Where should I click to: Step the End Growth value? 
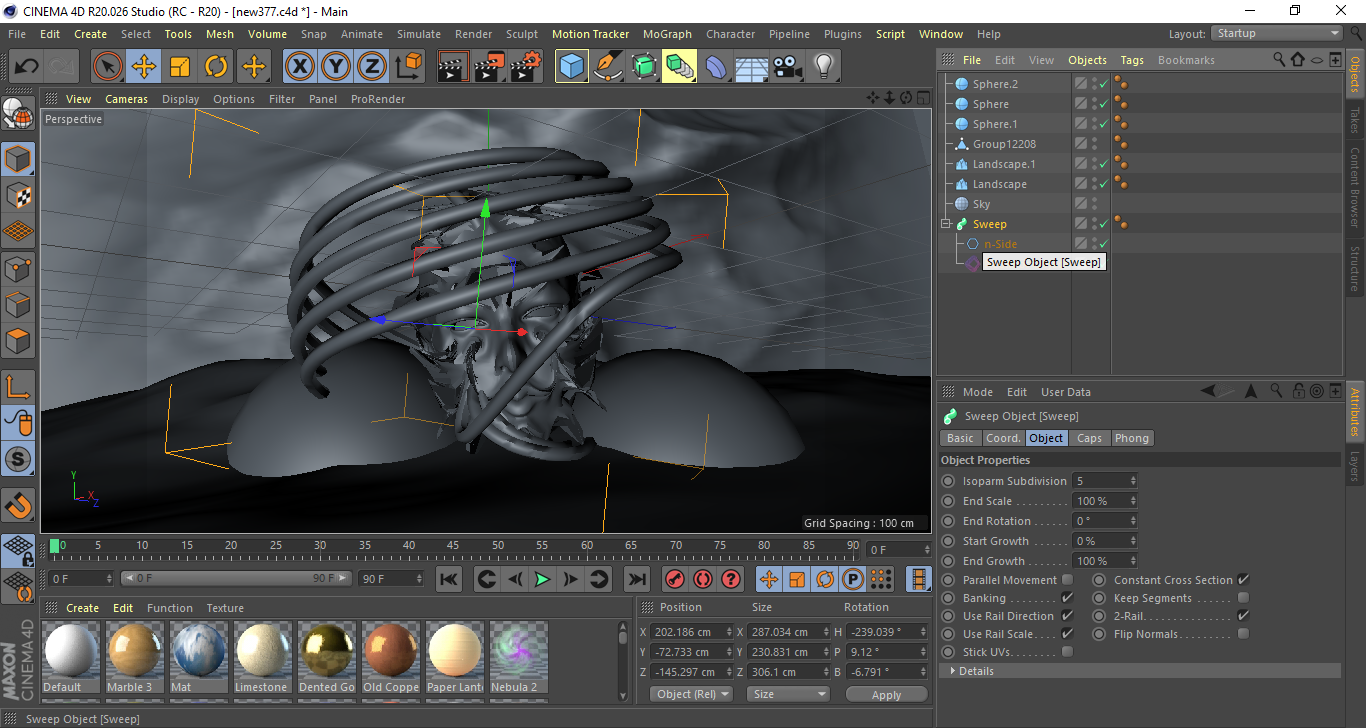(1133, 561)
